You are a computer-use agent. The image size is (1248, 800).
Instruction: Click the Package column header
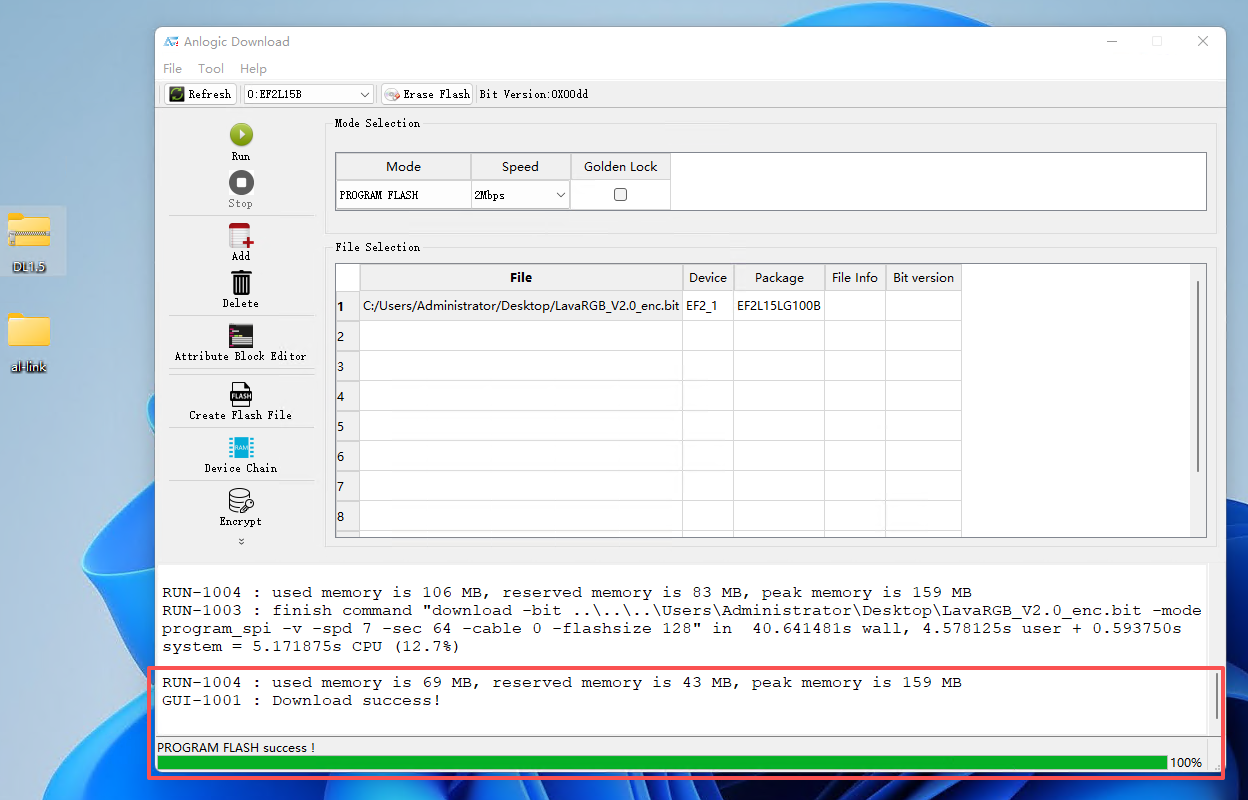[779, 278]
